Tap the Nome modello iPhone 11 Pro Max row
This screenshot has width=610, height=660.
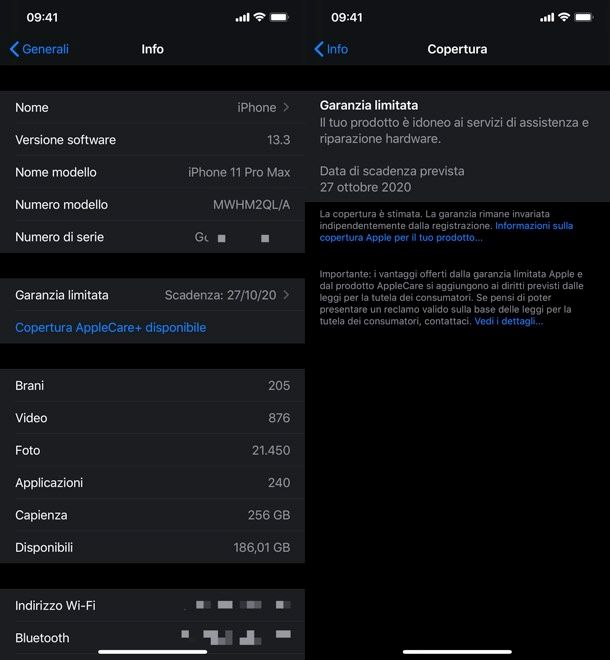152,172
